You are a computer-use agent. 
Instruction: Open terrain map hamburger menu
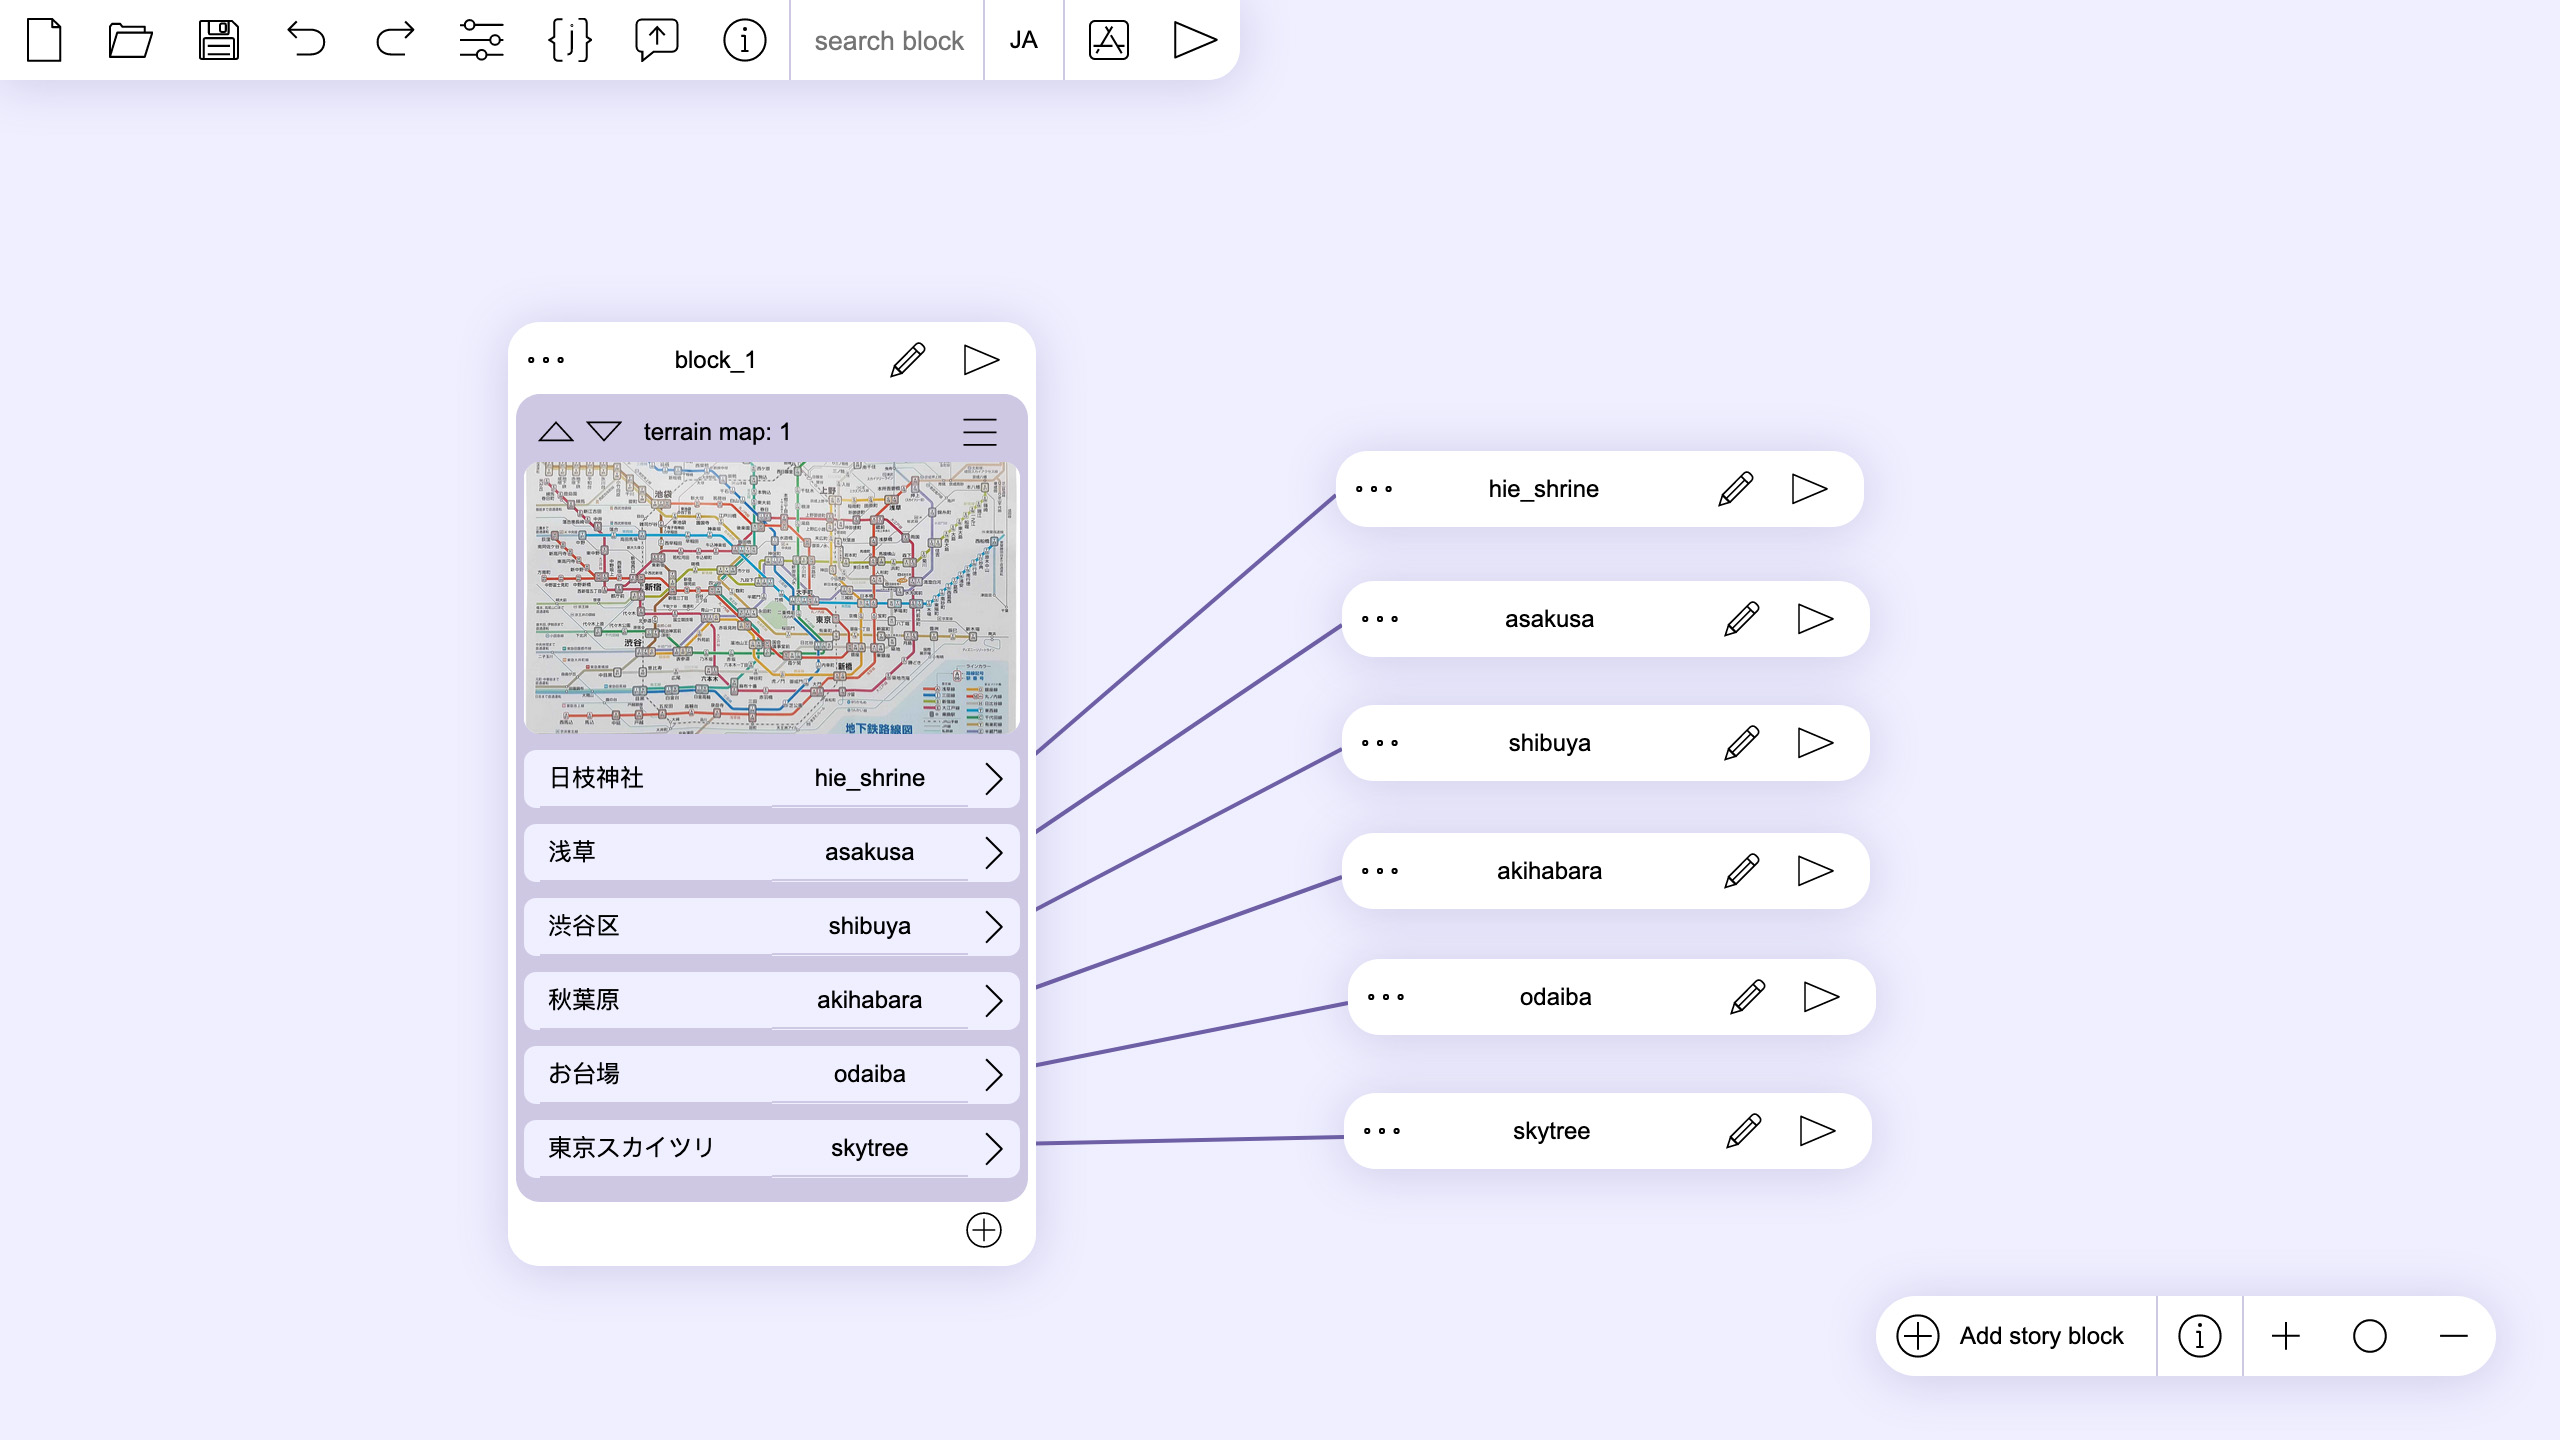pyautogui.click(x=980, y=431)
